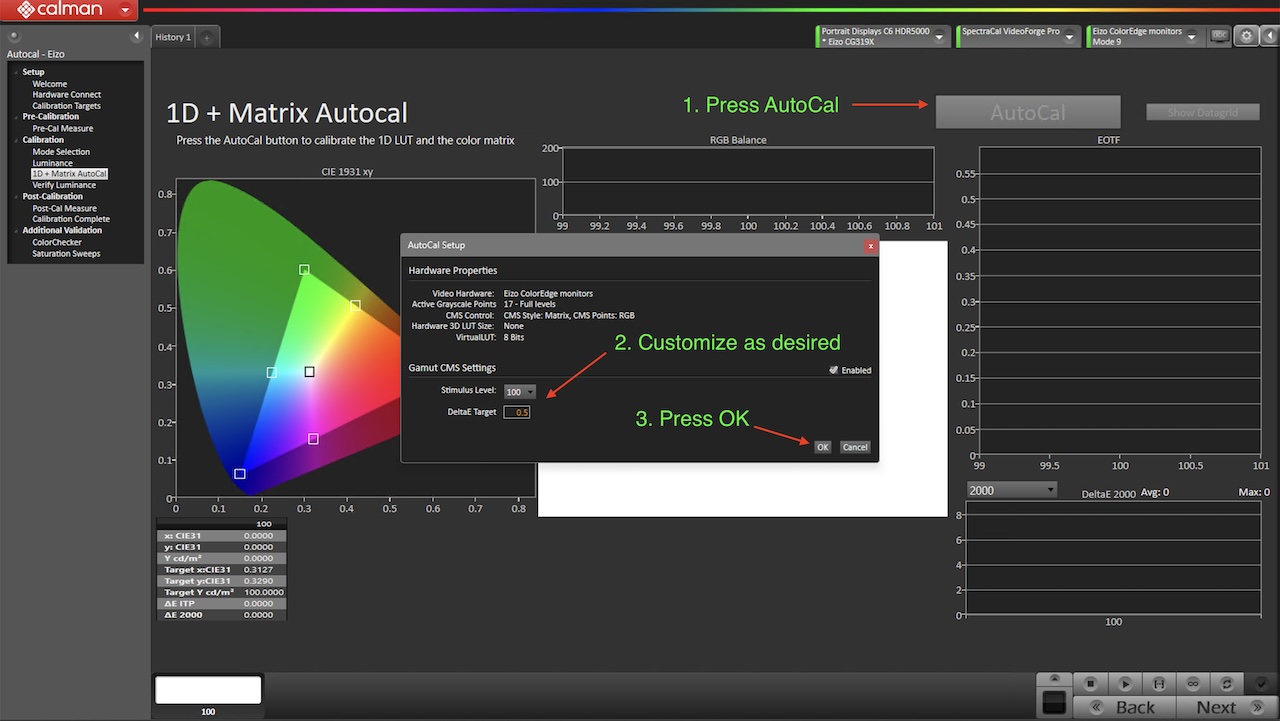Open the Welcome workflow page
The image size is (1280, 721).
tap(50, 84)
